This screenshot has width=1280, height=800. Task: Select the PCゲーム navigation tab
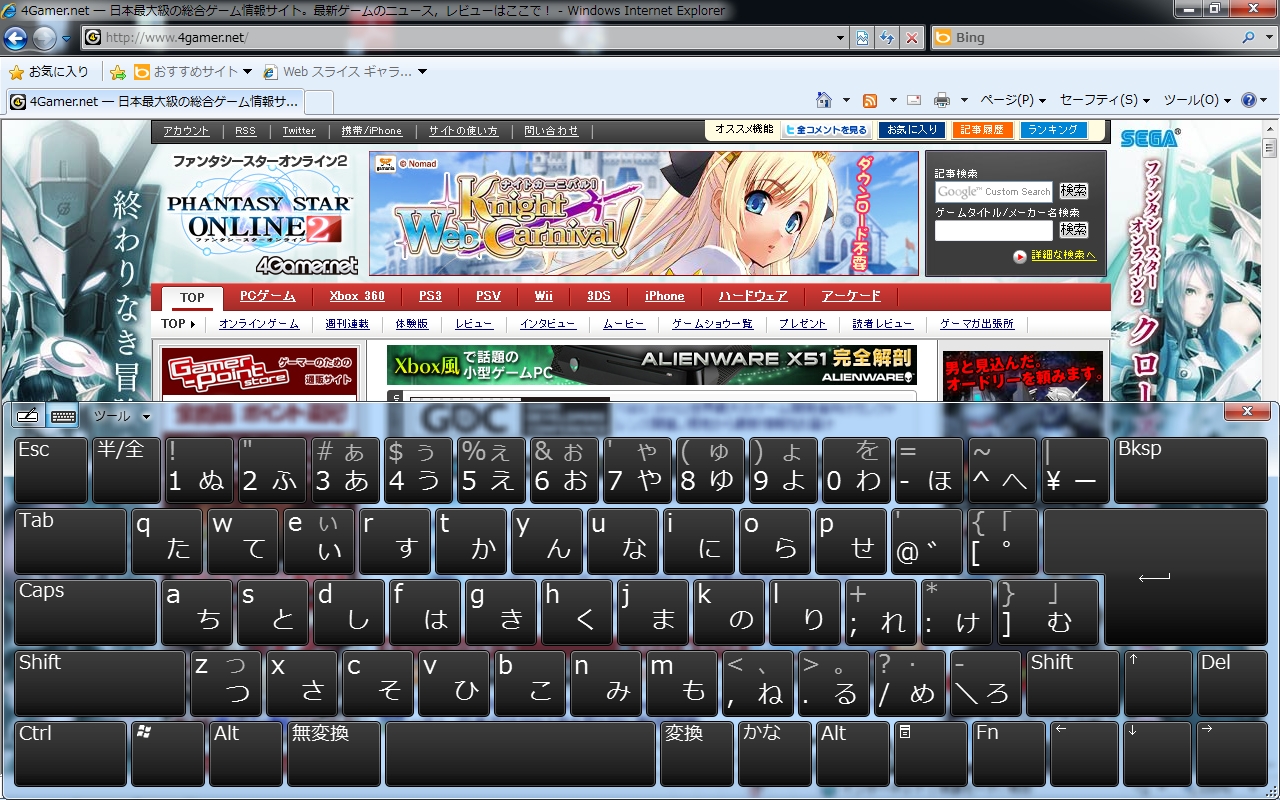coord(268,296)
